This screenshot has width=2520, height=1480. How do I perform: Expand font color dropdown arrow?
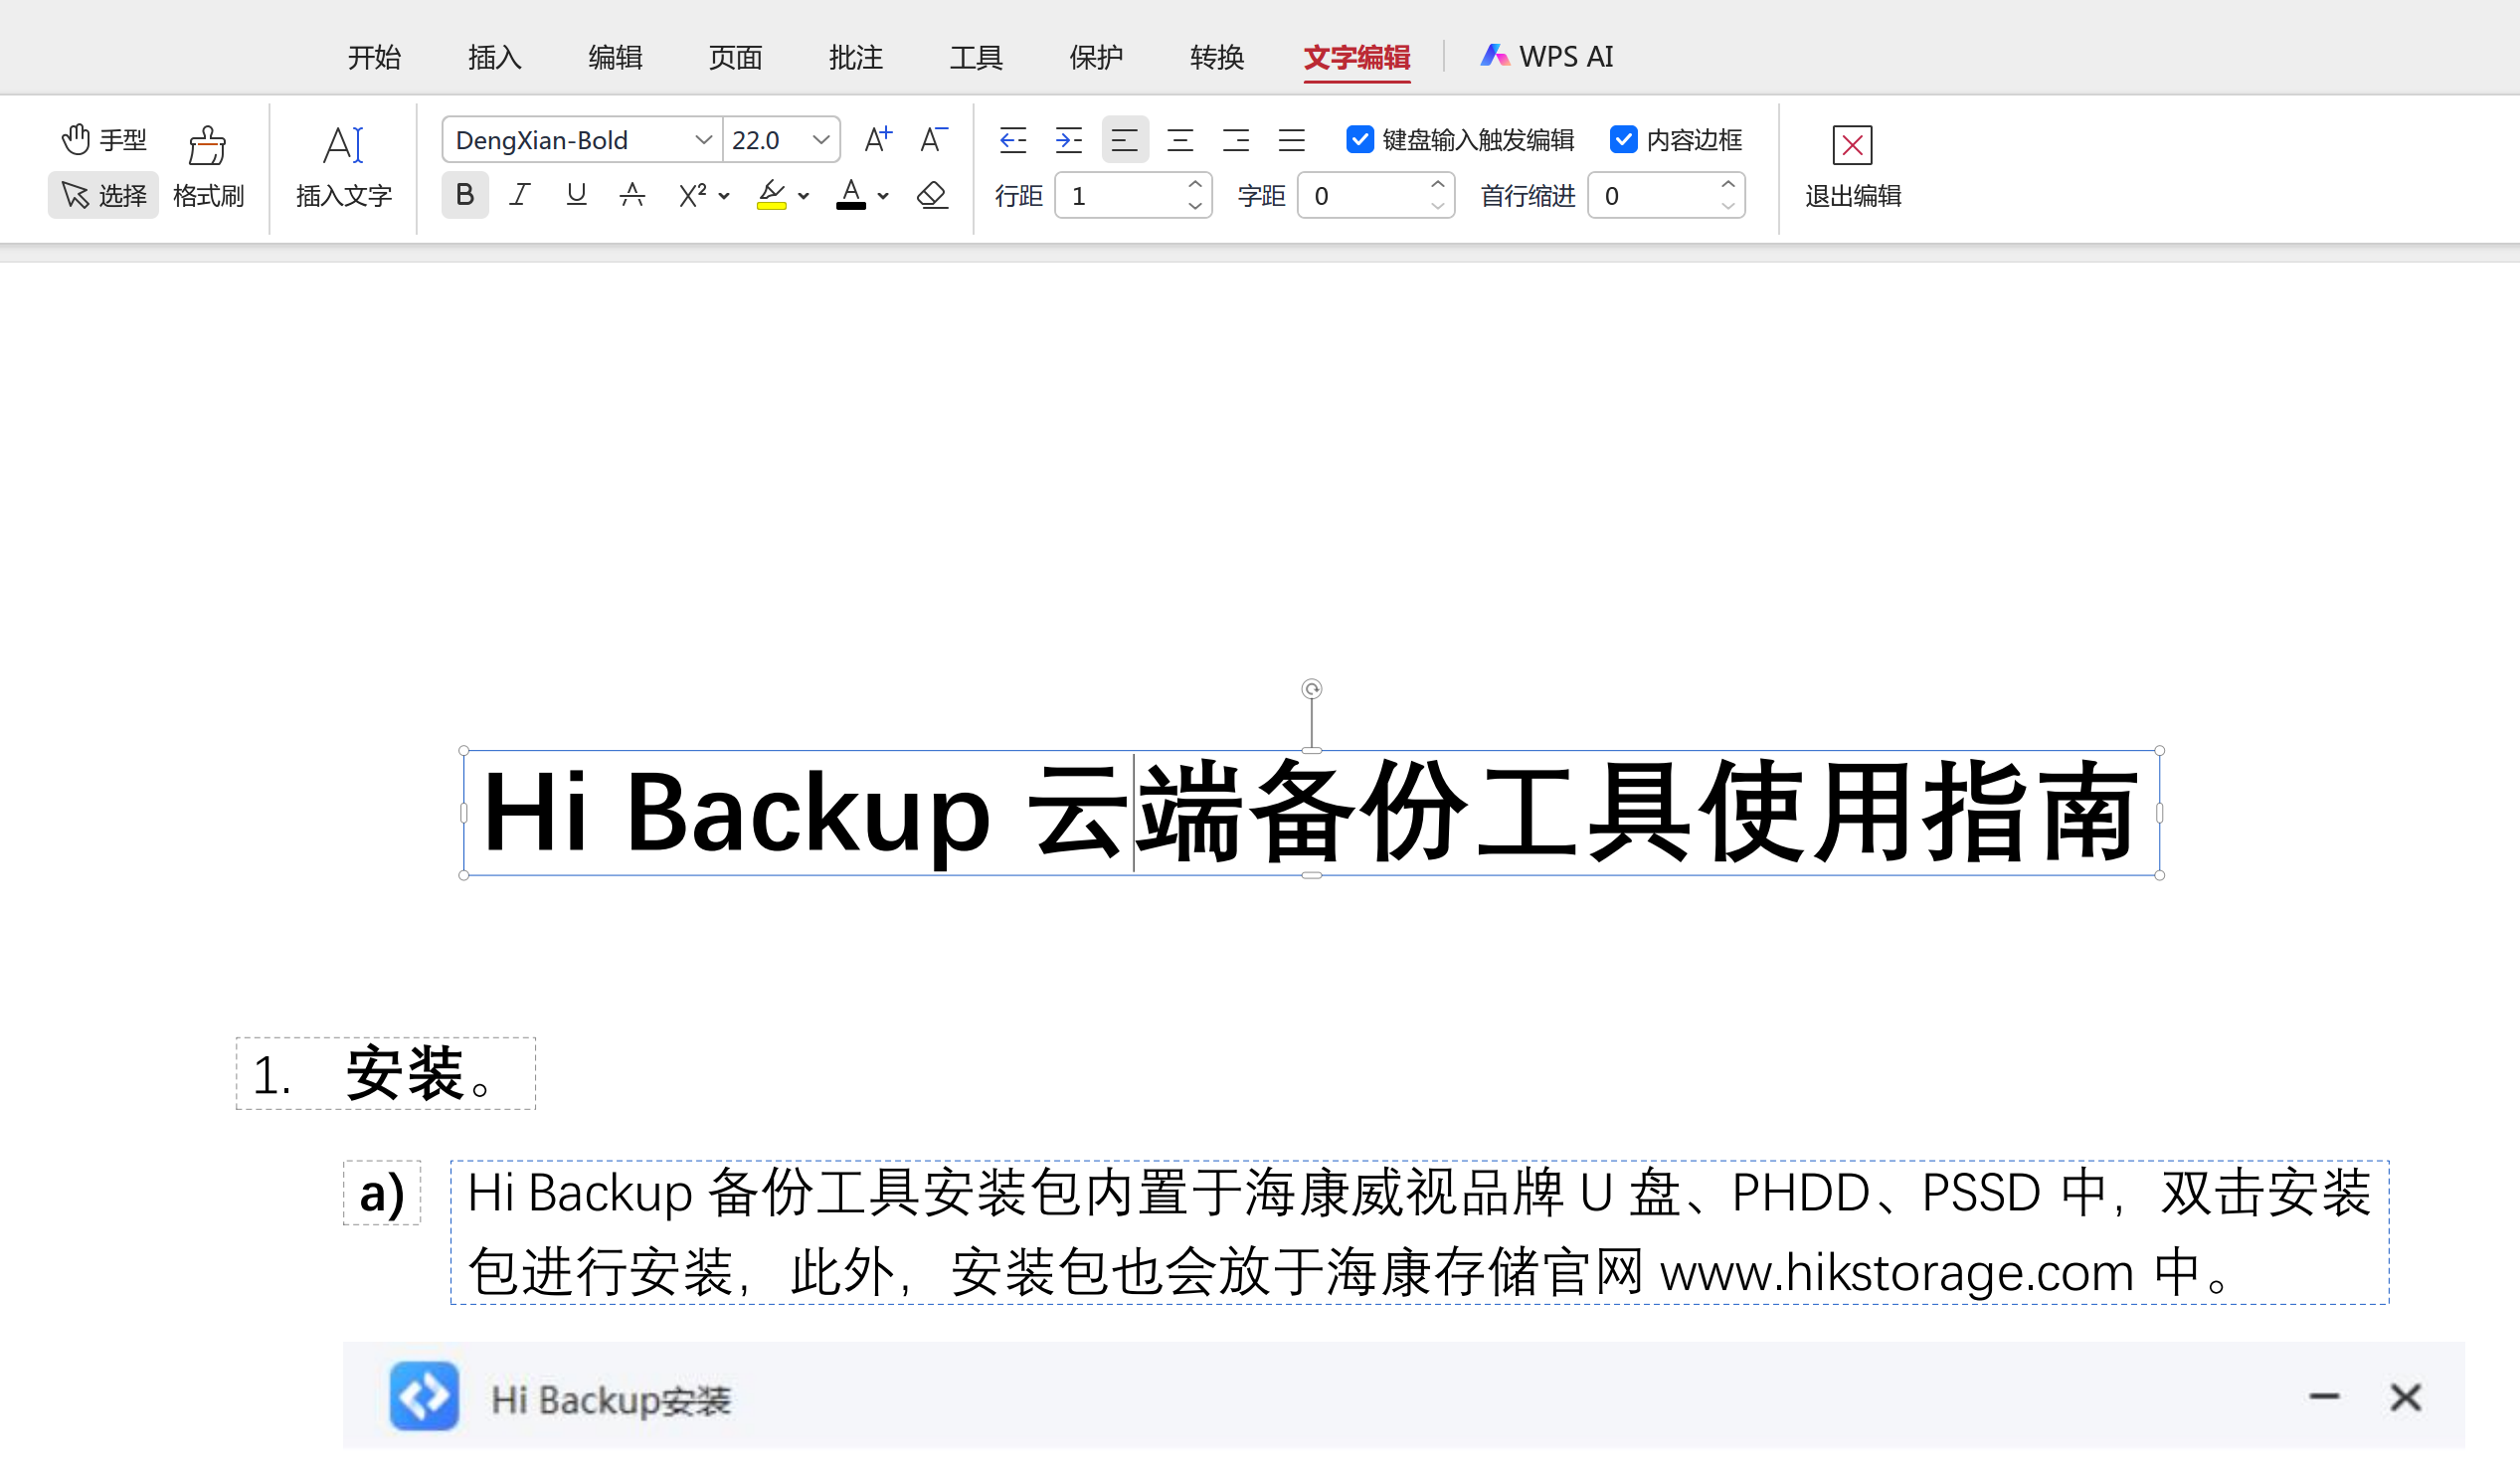pos(883,196)
